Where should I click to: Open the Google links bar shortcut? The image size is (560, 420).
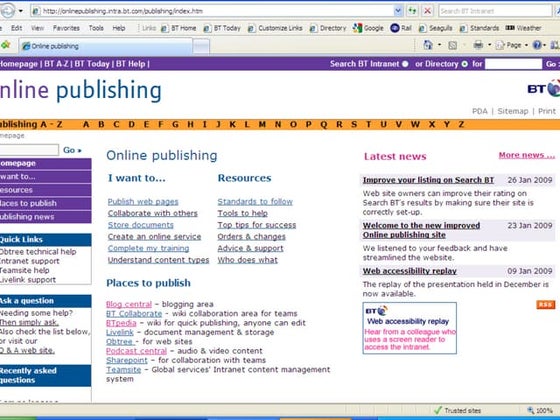(x=368, y=28)
